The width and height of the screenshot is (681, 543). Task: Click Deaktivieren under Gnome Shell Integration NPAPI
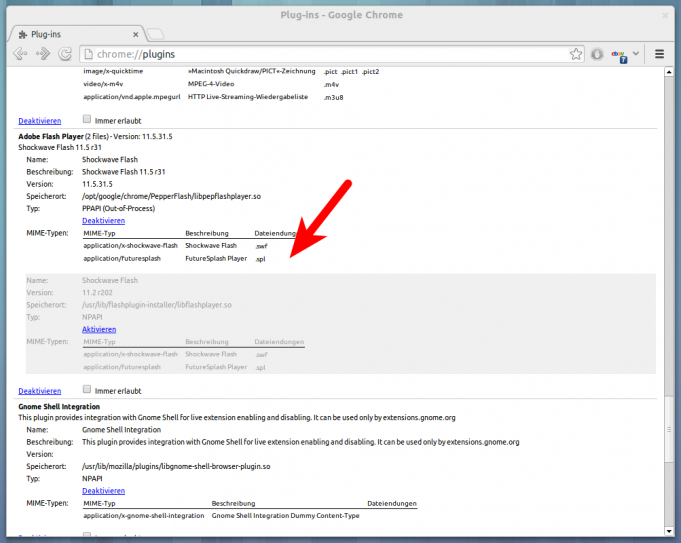tap(103, 491)
